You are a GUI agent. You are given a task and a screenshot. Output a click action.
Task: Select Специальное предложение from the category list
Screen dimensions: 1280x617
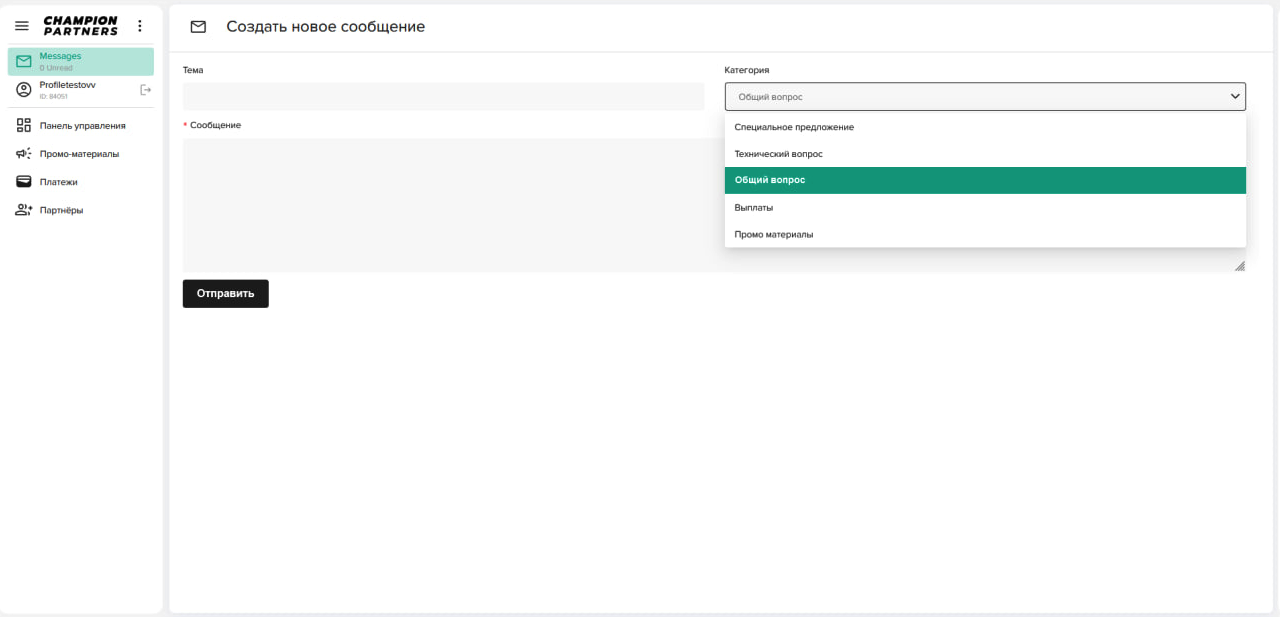(794, 127)
